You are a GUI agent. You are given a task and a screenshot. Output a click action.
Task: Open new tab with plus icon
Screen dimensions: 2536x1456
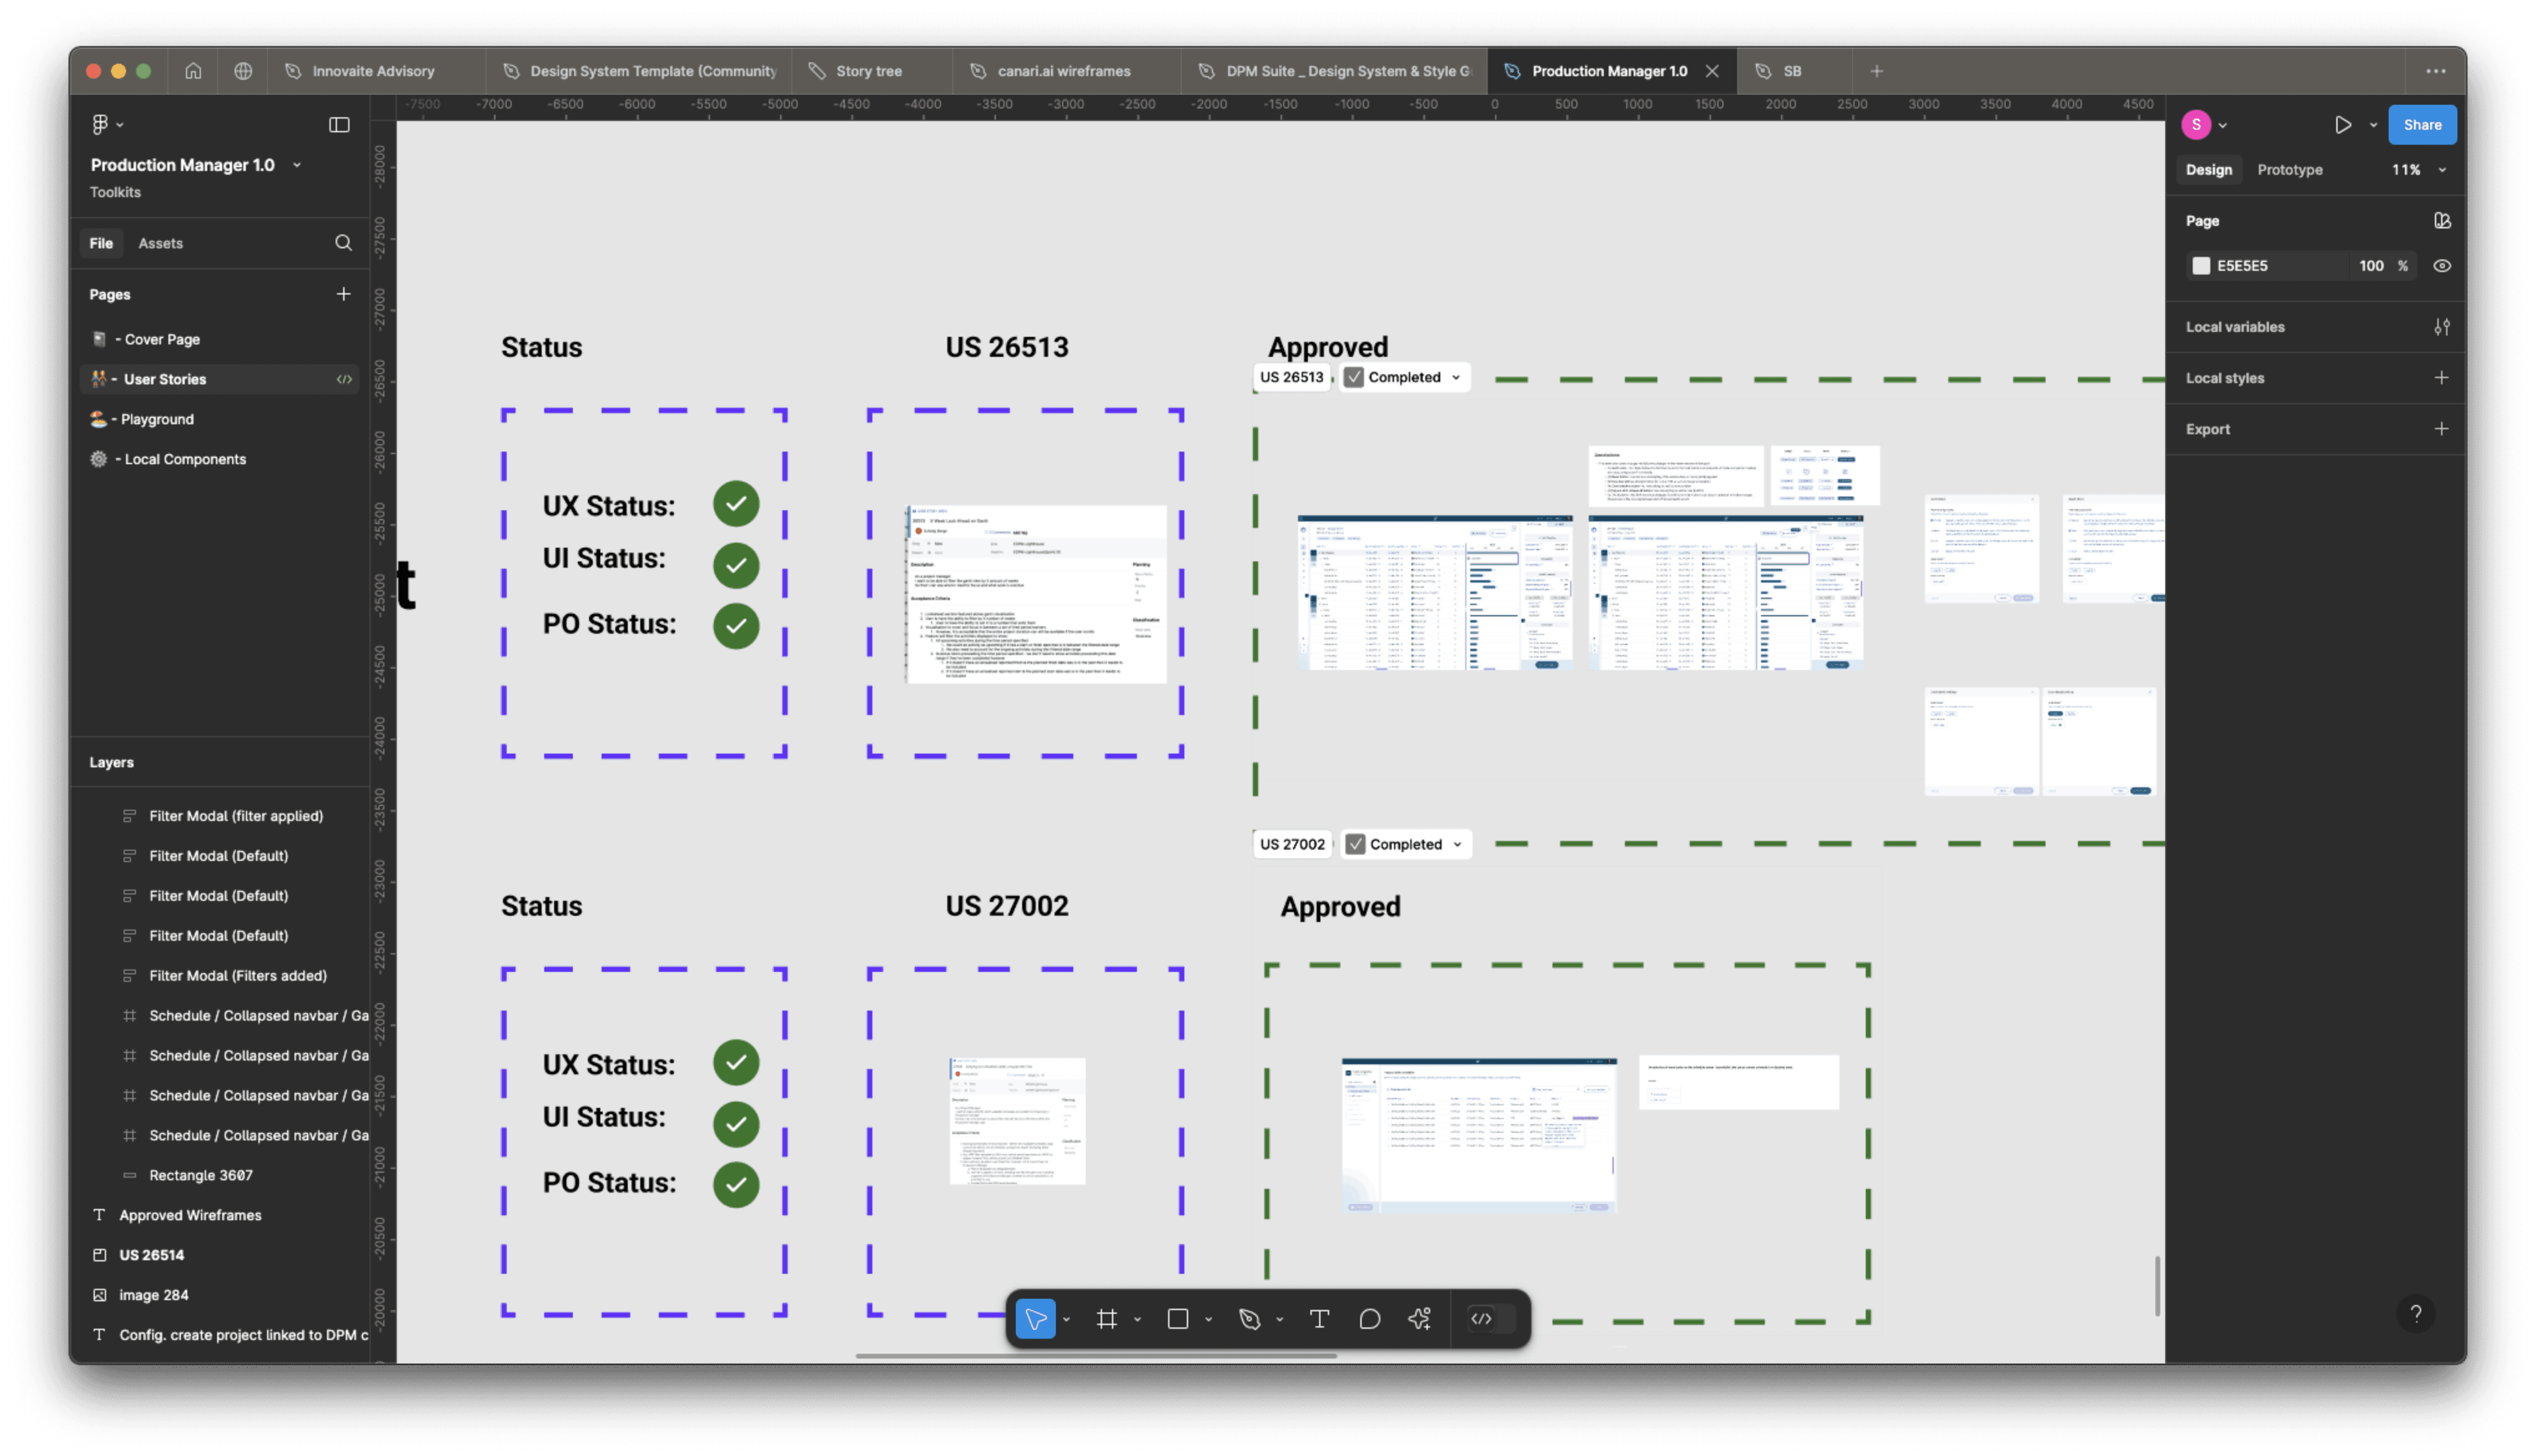1876,71
